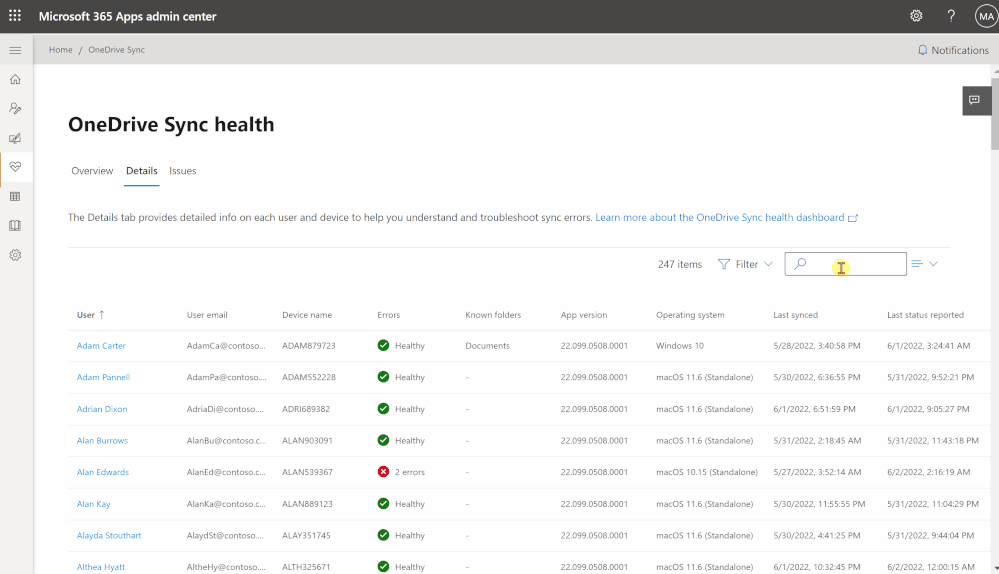Click '2 errors' text for Alan Edwards

410,472
